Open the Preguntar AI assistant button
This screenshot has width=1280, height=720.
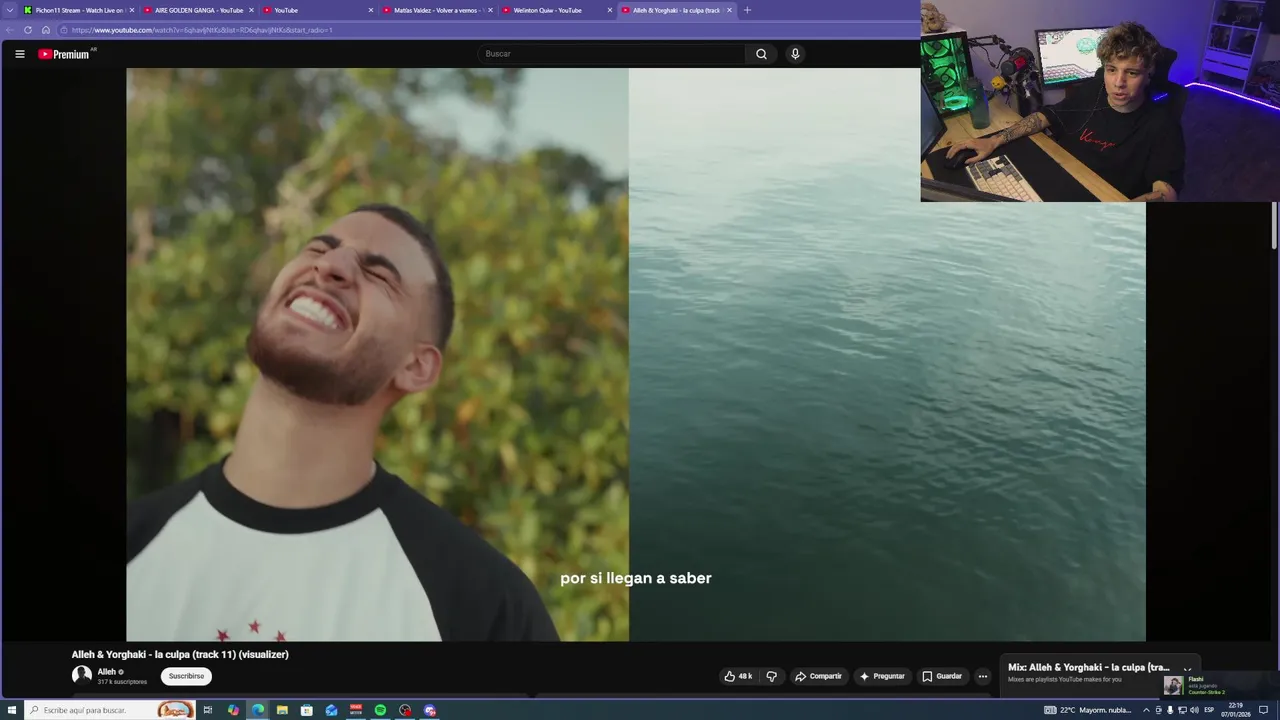[x=882, y=676]
